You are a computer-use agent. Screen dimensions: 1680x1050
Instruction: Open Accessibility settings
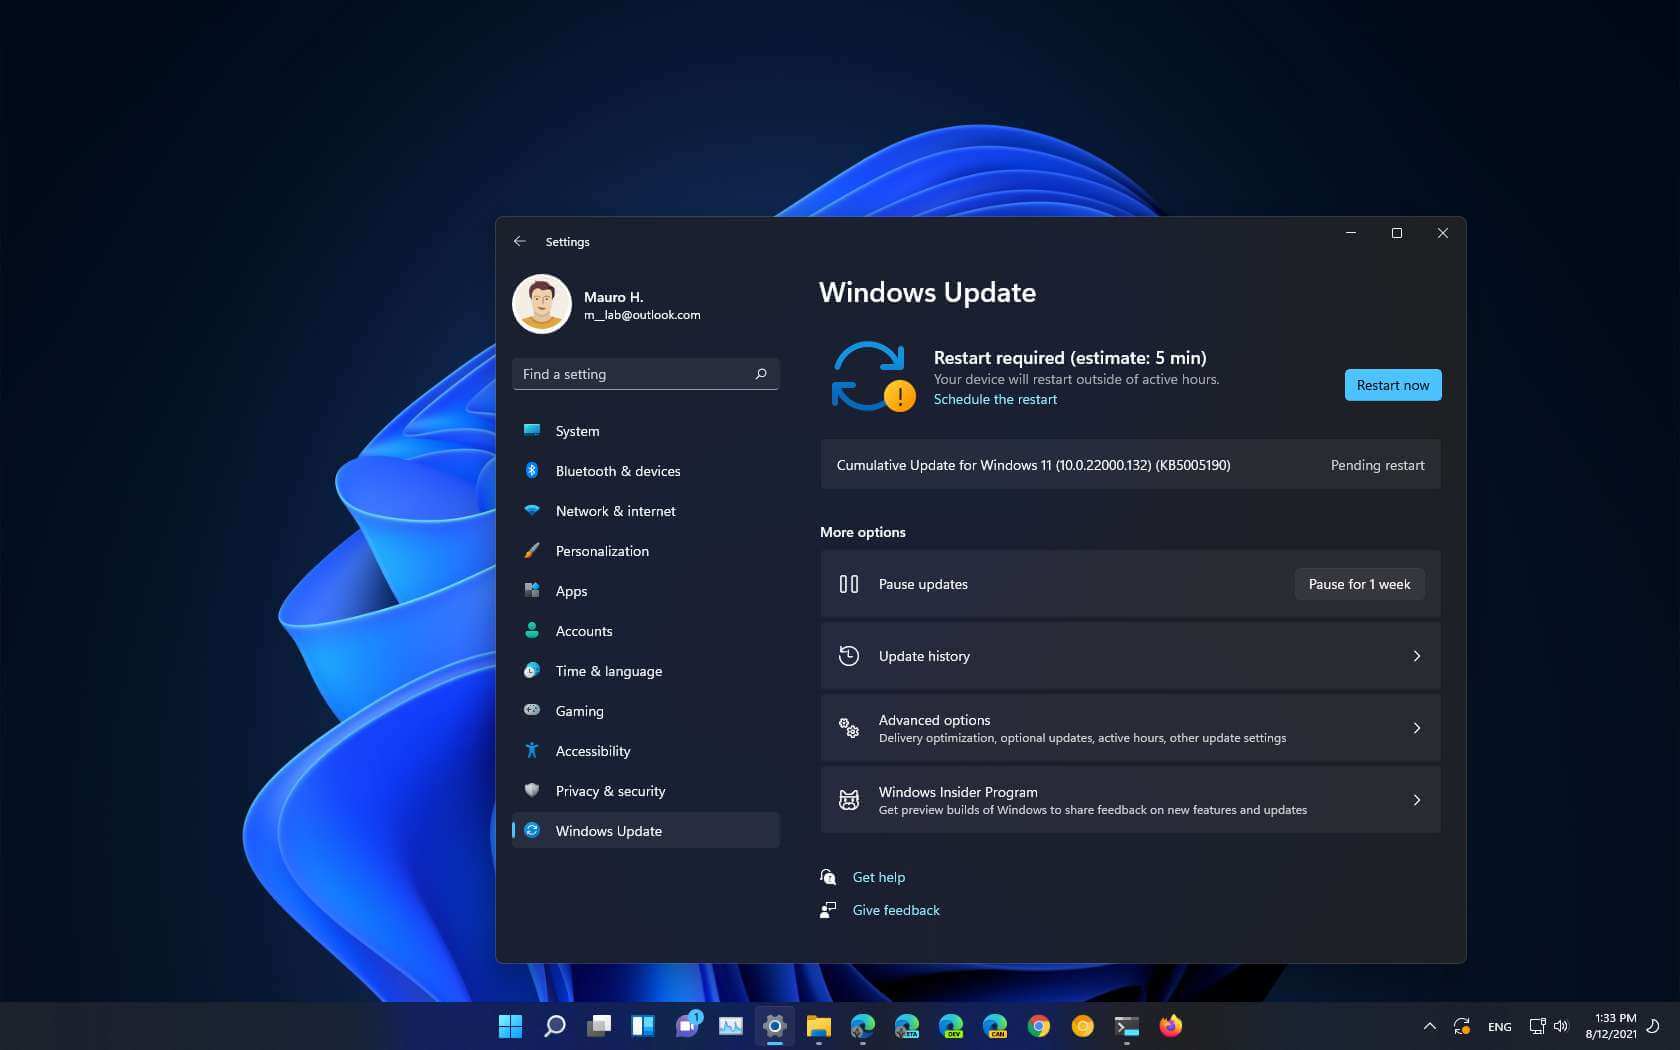tap(593, 751)
